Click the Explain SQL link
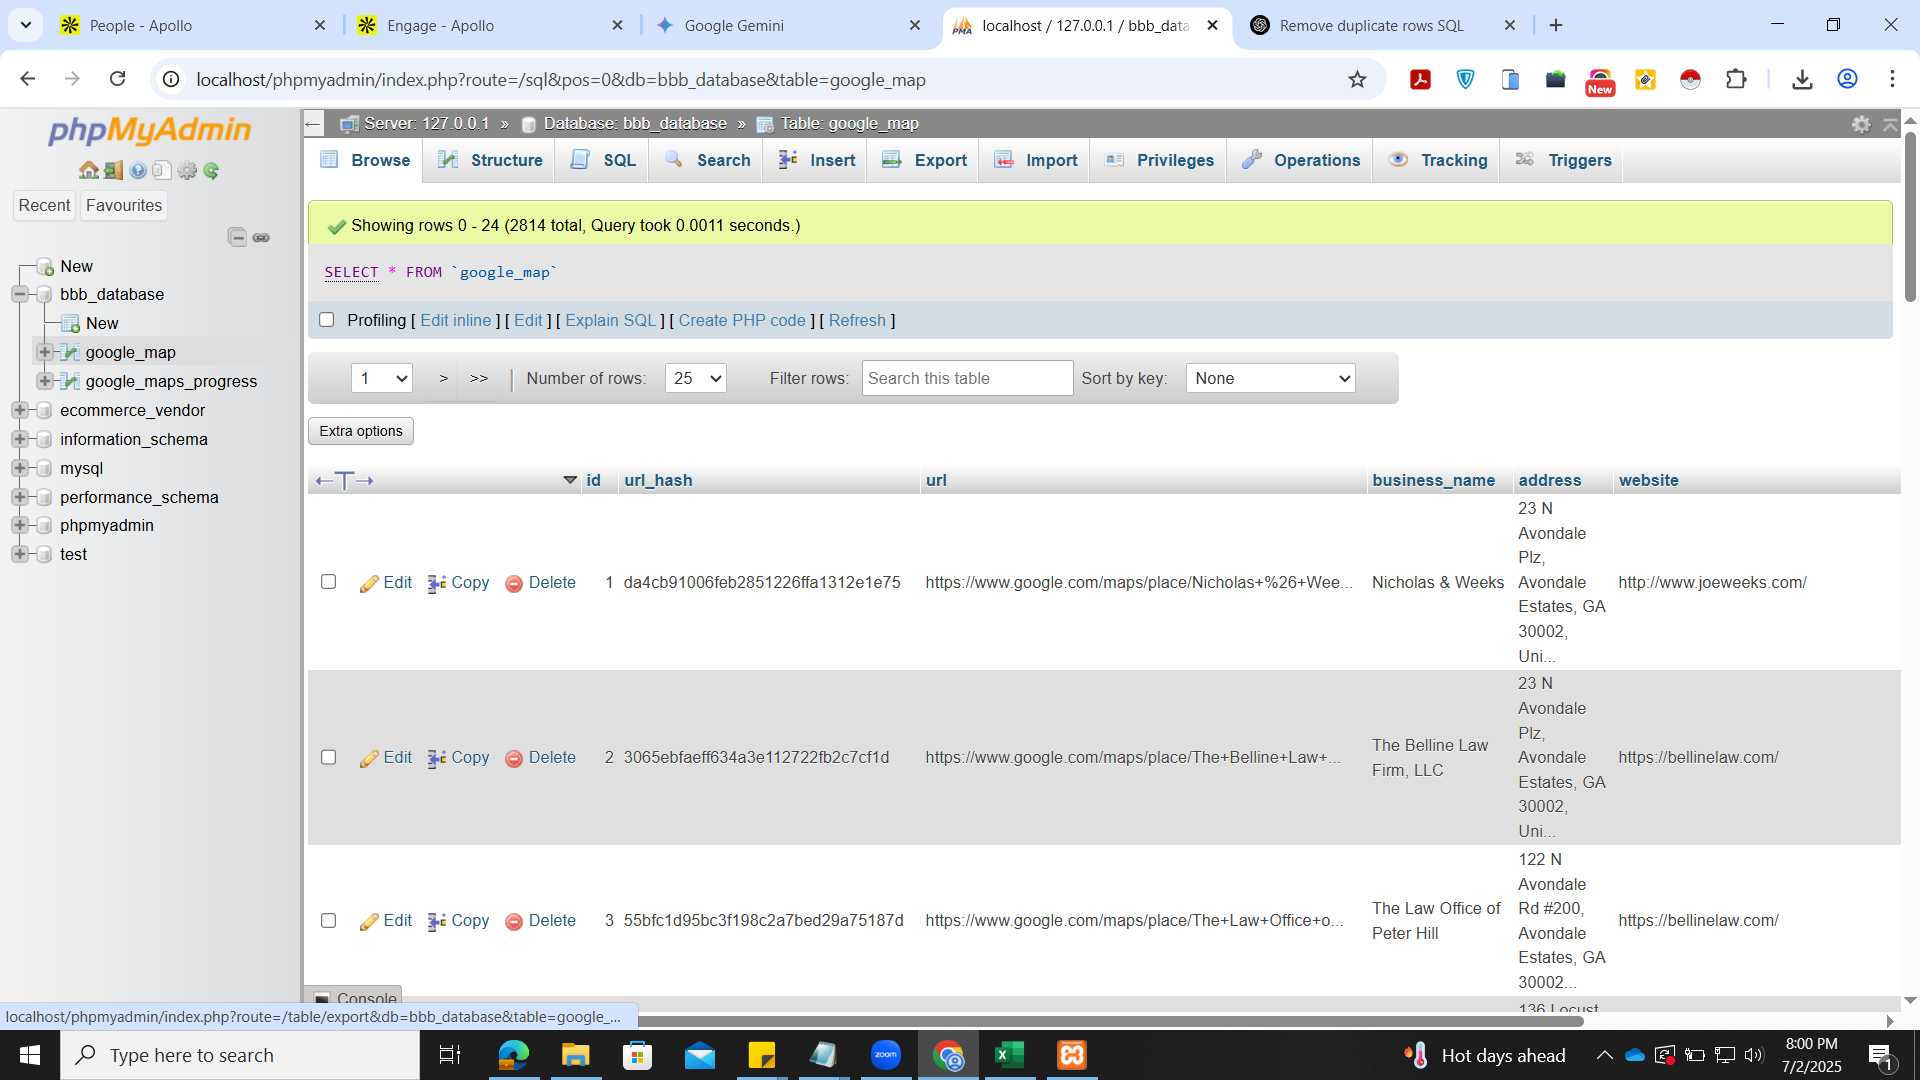 (610, 320)
